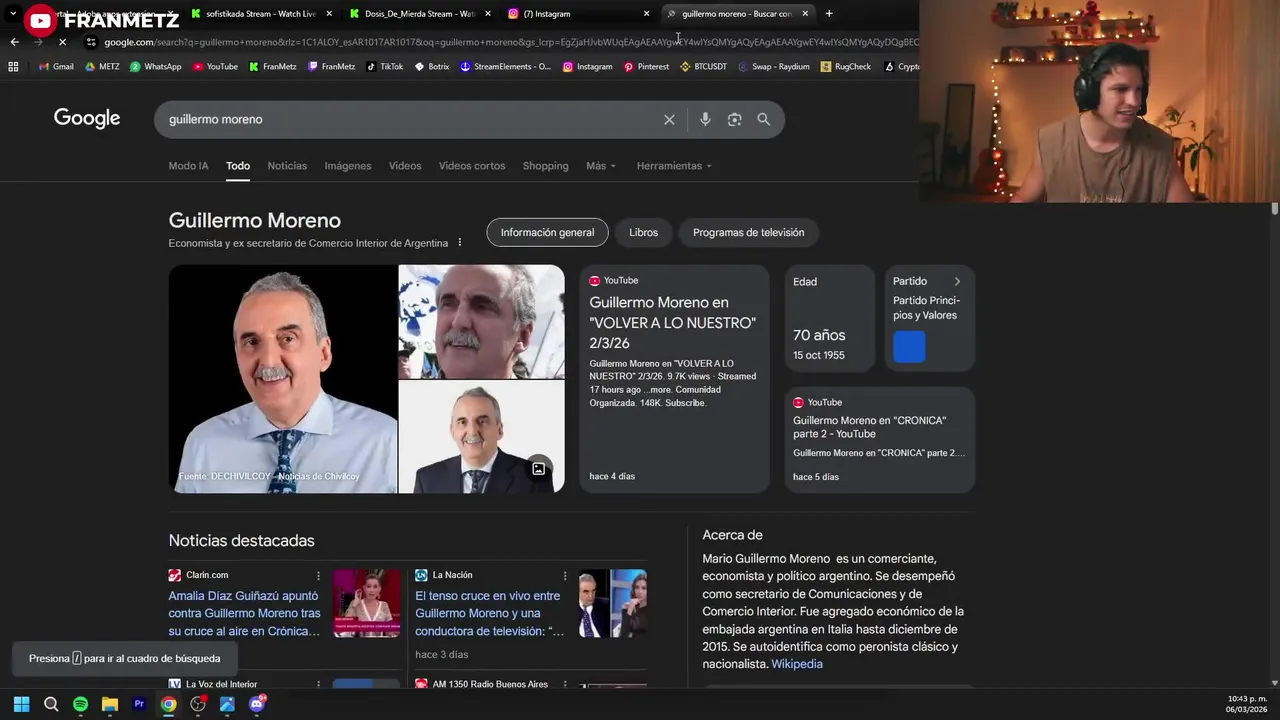Viewport: 1280px width, 720px height.
Task: Click the Libros chip
Action: click(643, 233)
